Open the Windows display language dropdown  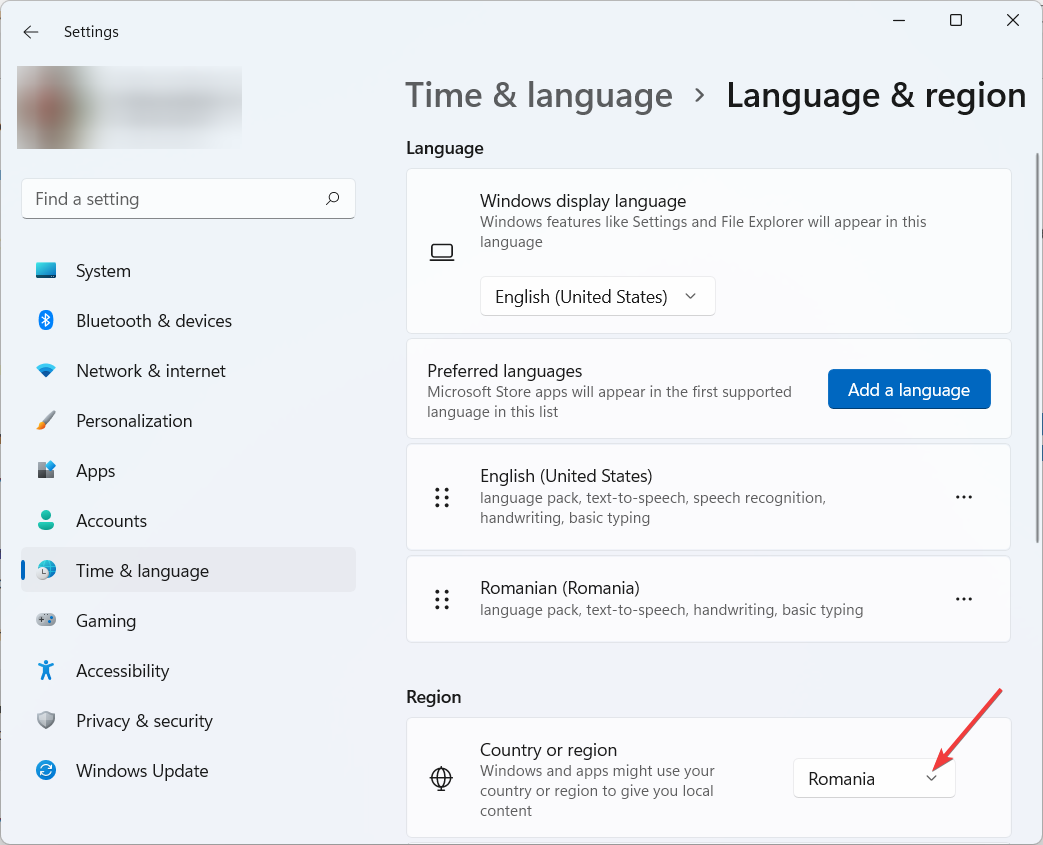[597, 297]
